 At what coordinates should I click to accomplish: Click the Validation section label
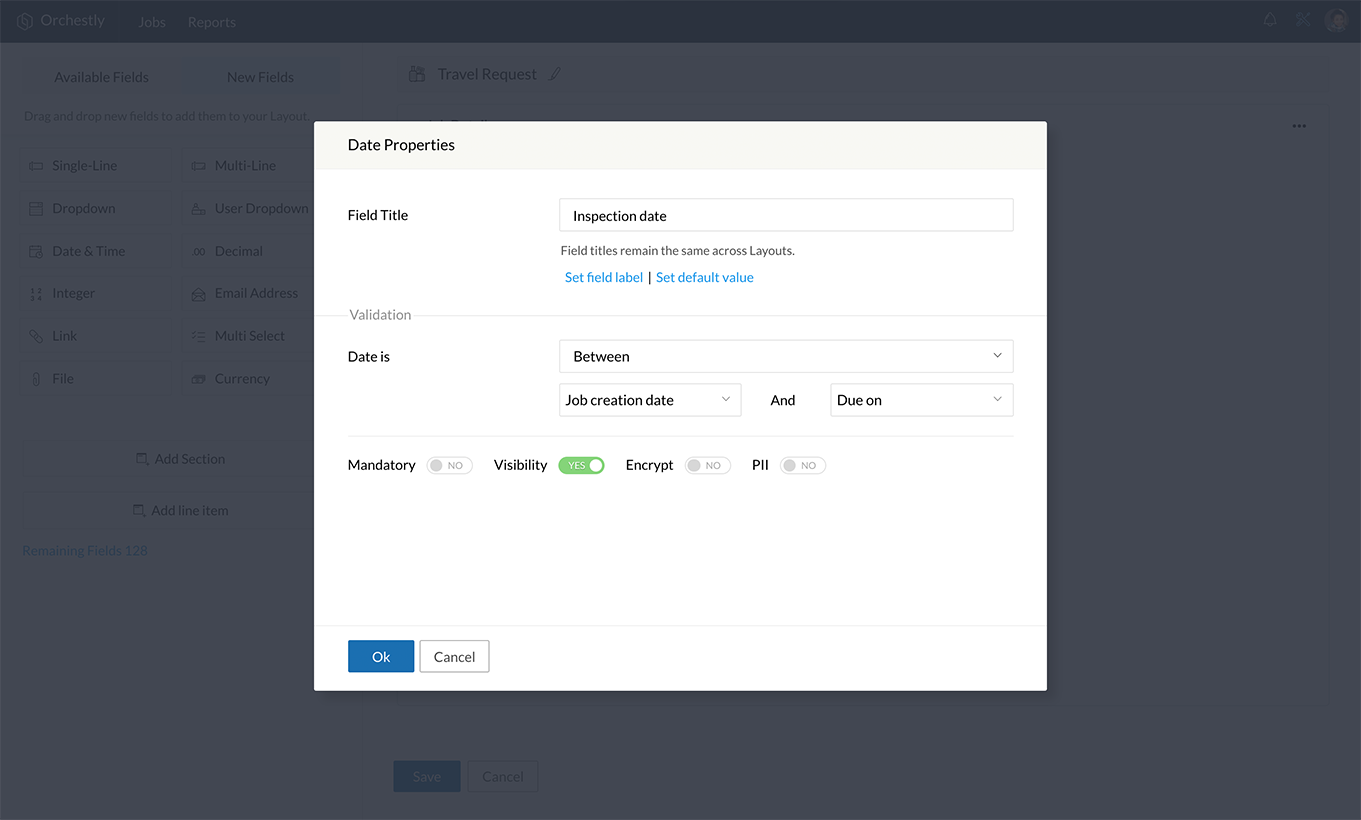pos(380,315)
